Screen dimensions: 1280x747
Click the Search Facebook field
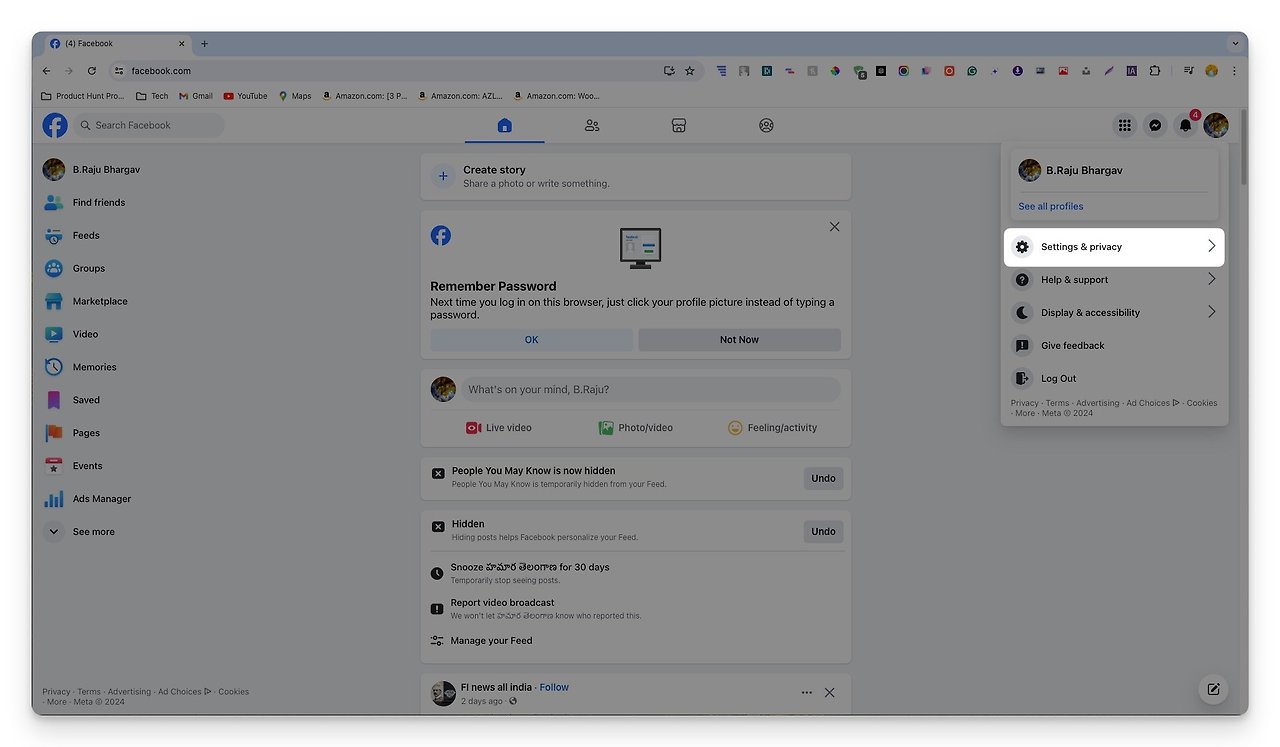[148, 125]
